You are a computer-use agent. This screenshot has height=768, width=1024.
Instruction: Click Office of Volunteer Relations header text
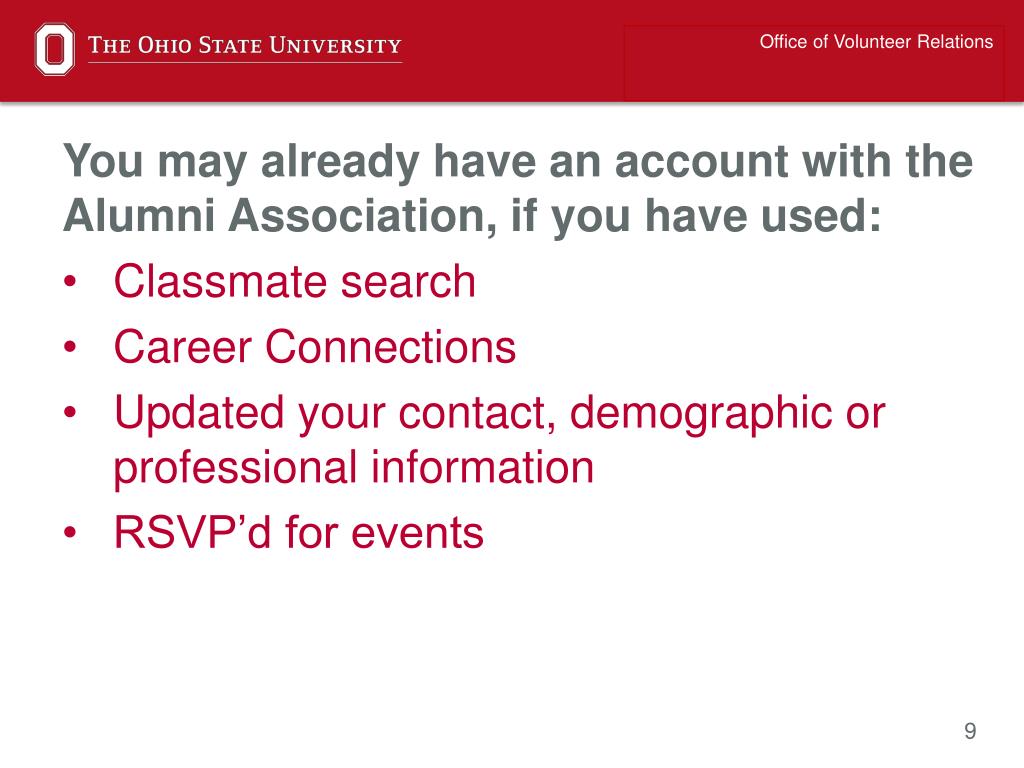pyautogui.click(x=876, y=42)
